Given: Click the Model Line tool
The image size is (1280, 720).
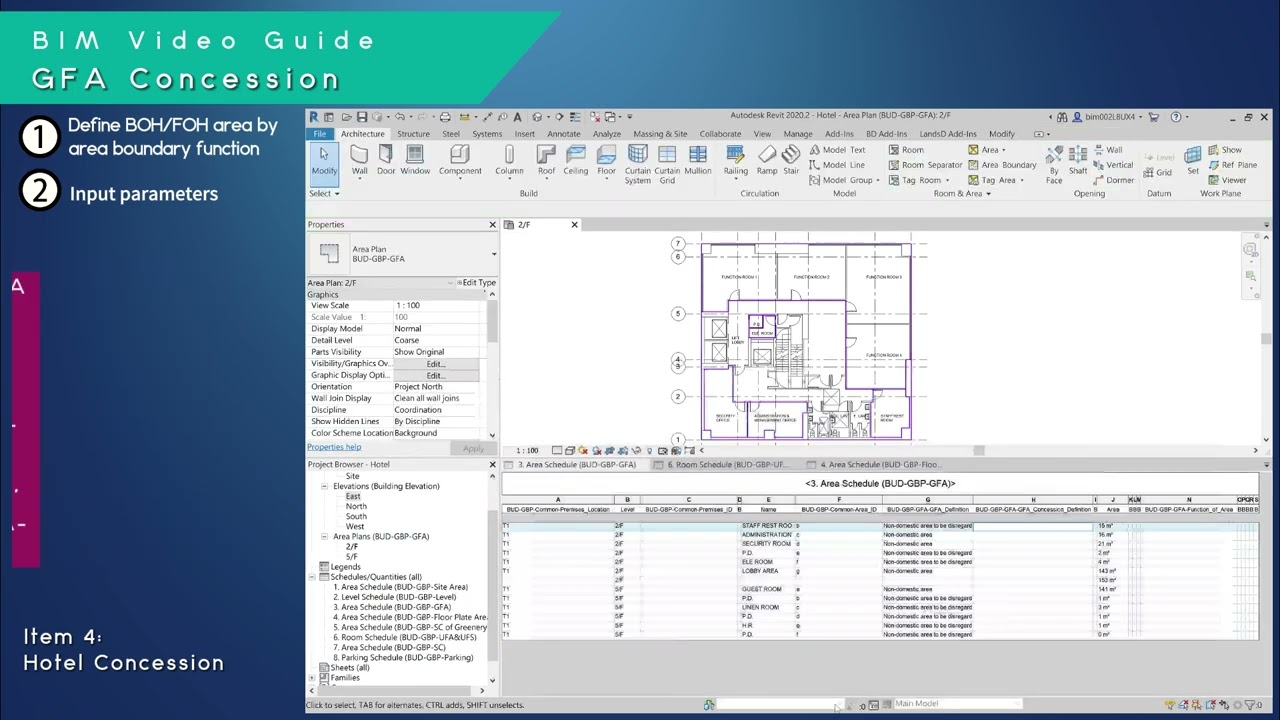Looking at the screenshot, I should 836,165.
